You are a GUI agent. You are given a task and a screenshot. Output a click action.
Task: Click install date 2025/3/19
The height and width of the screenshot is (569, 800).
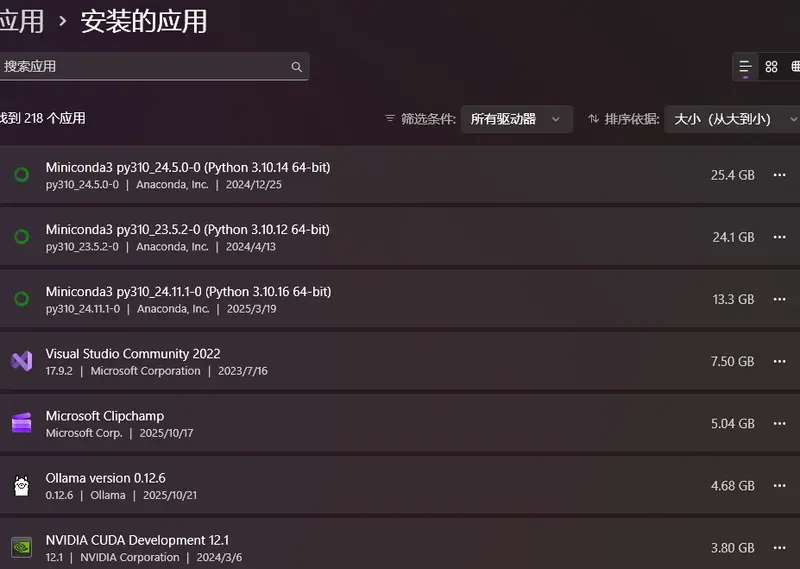tap(252, 309)
